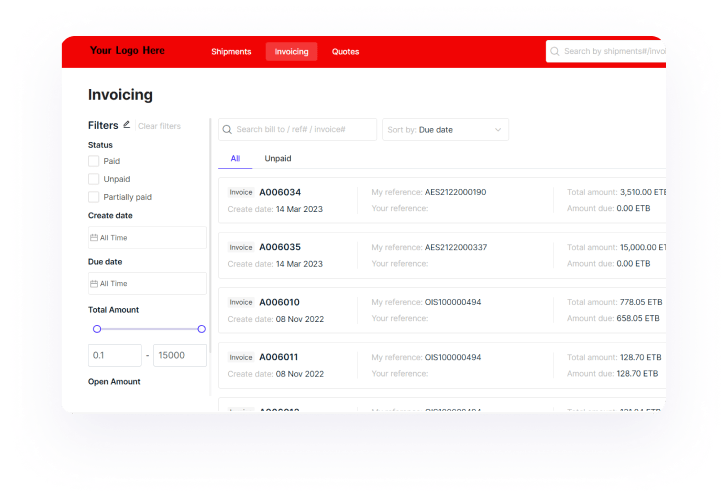Click the Invoice badge on A006010

(241, 302)
